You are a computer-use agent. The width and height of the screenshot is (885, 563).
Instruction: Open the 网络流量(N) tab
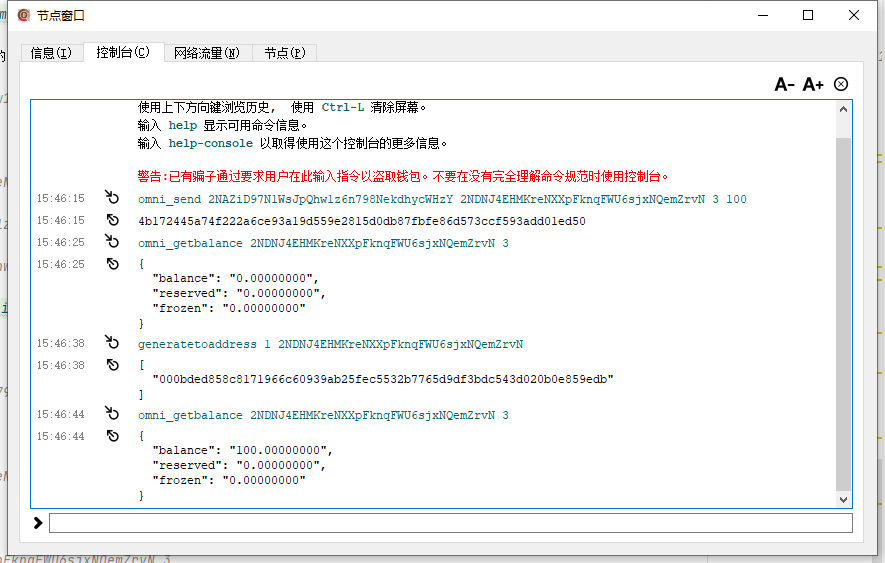(207, 53)
